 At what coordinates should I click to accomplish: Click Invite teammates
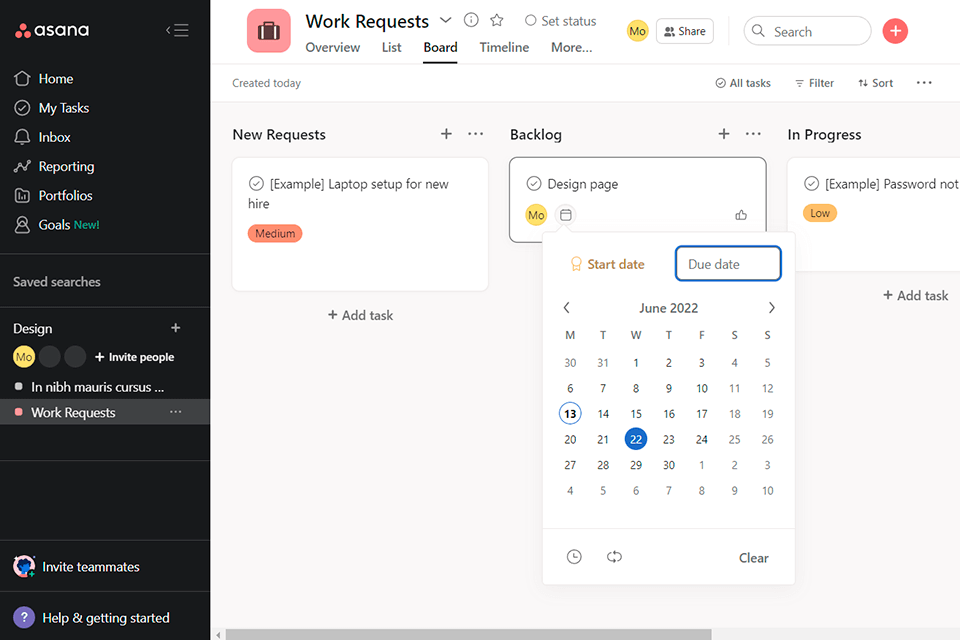click(x=77, y=567)
